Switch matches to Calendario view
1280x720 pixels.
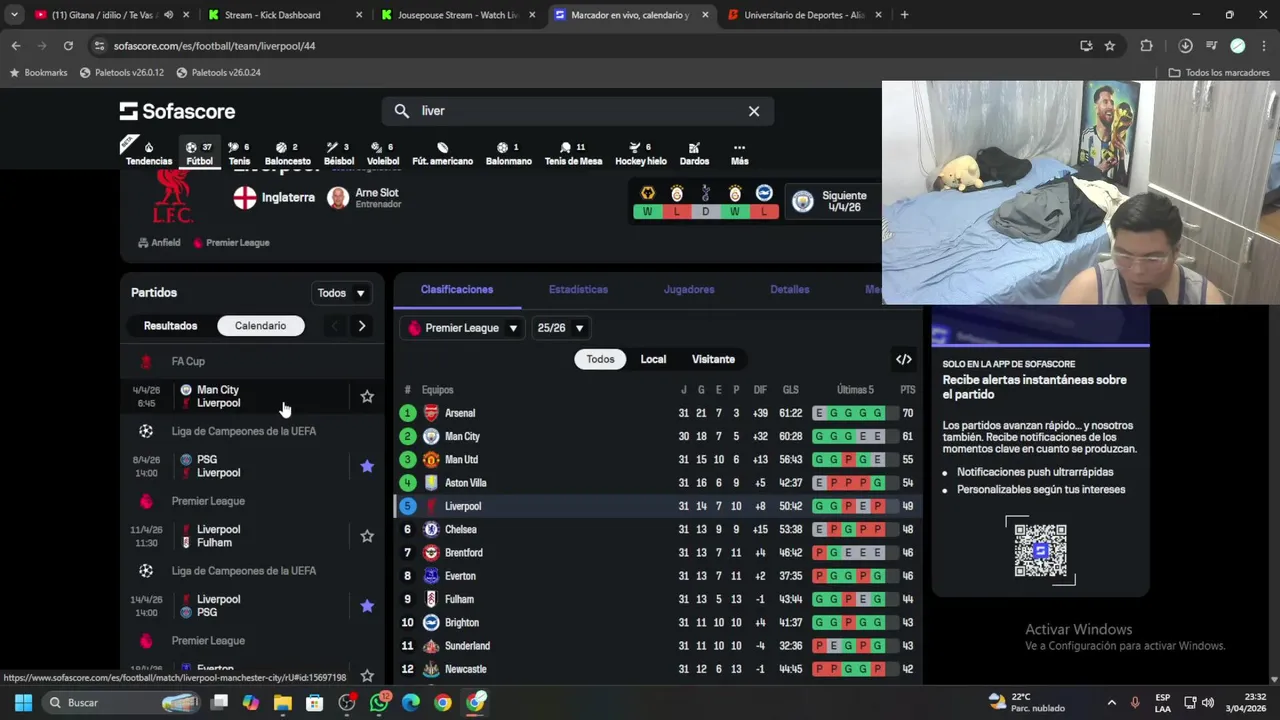(260, 326)
